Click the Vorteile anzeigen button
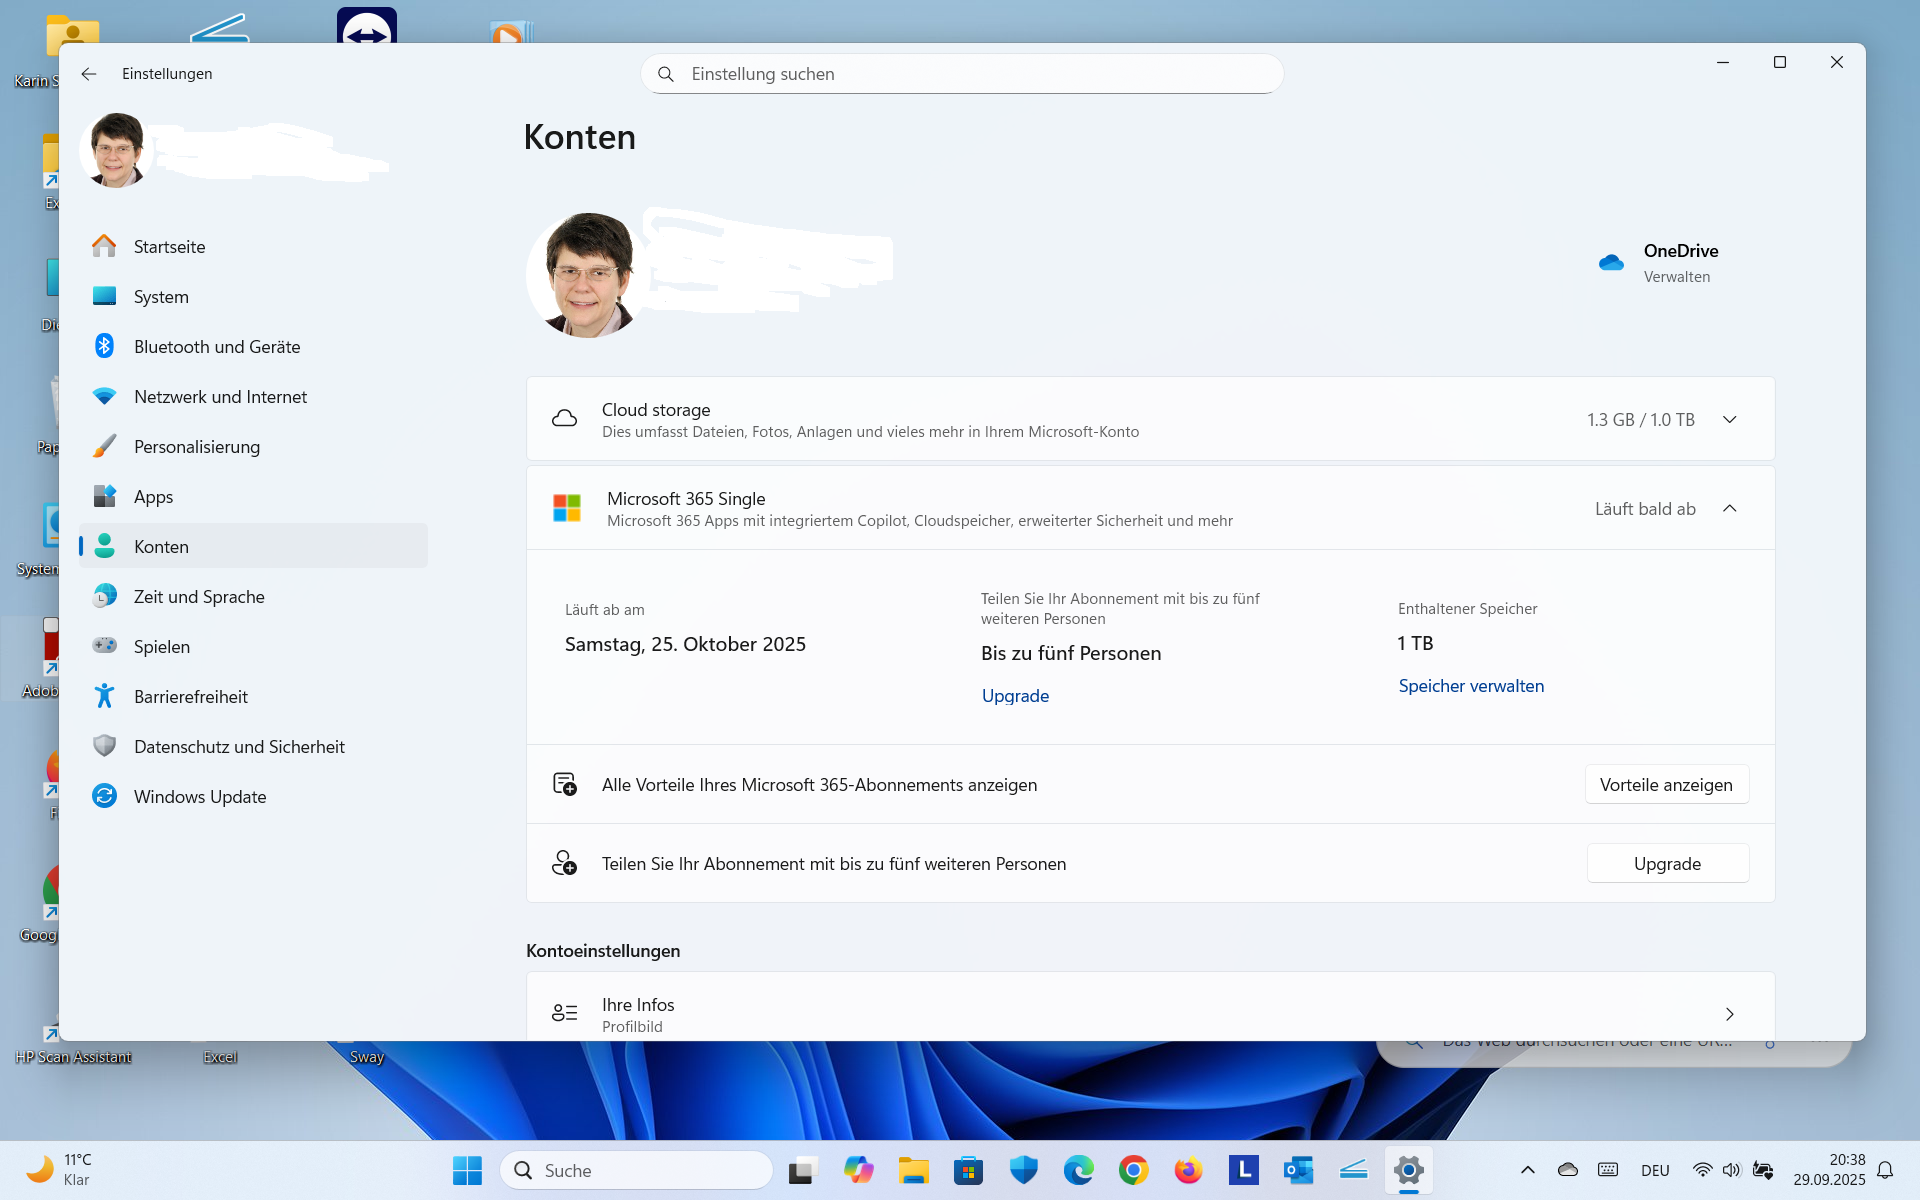This screenshot has width=1920, height=1200. coord(1666,784)
